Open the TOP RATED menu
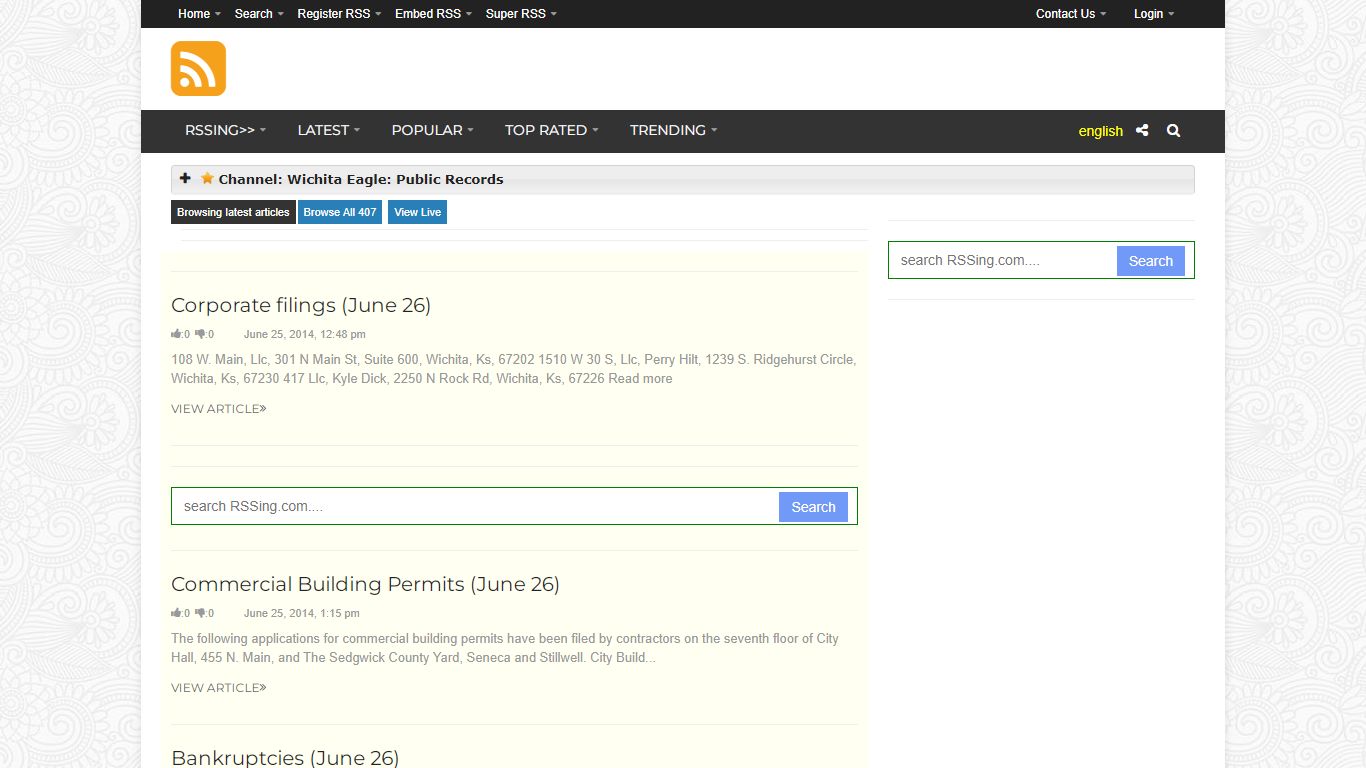The width and height of the screenshot is (1366, 768). [551, 130]
